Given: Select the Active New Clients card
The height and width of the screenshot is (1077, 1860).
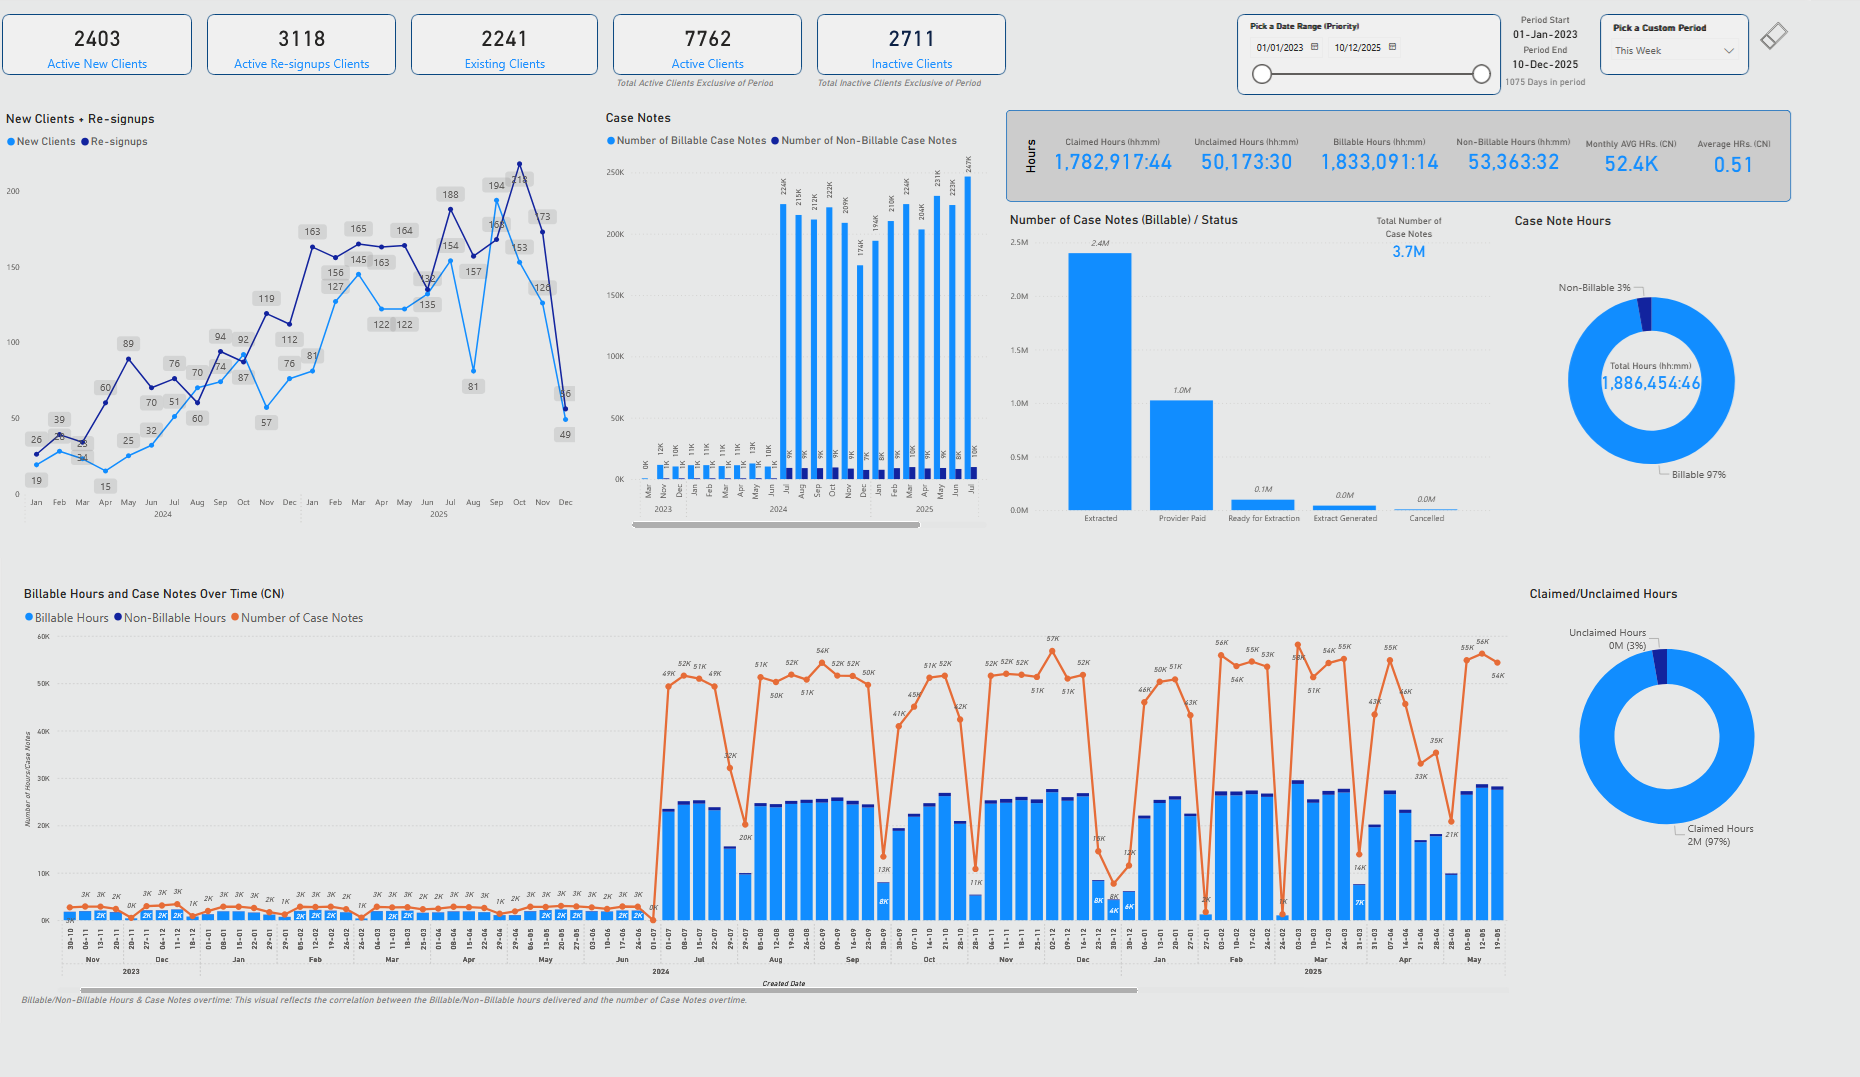Looking at the screenshot, I should [x=97, y=45].
